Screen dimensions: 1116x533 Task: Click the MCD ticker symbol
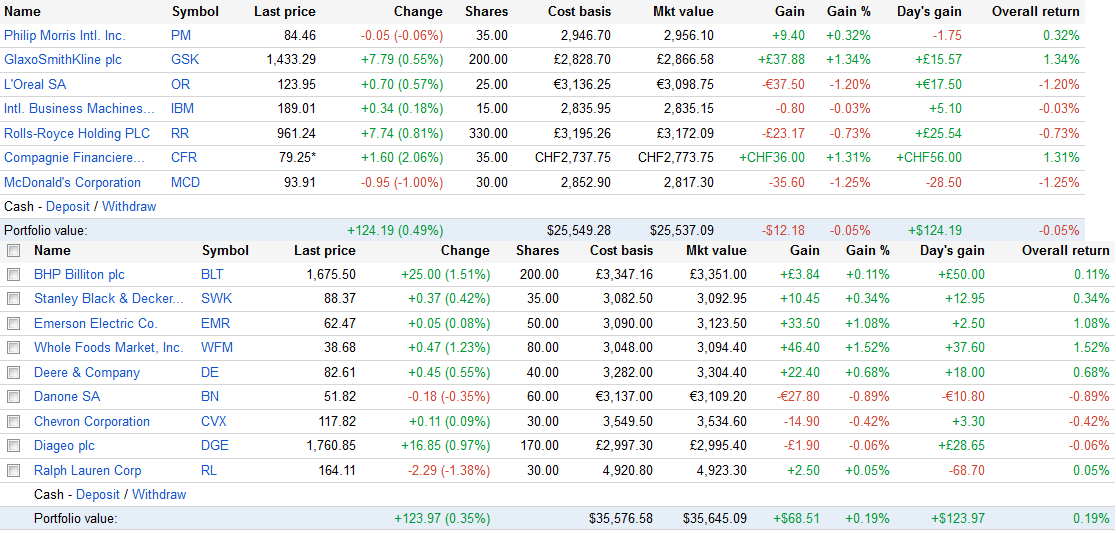(185, 183)
